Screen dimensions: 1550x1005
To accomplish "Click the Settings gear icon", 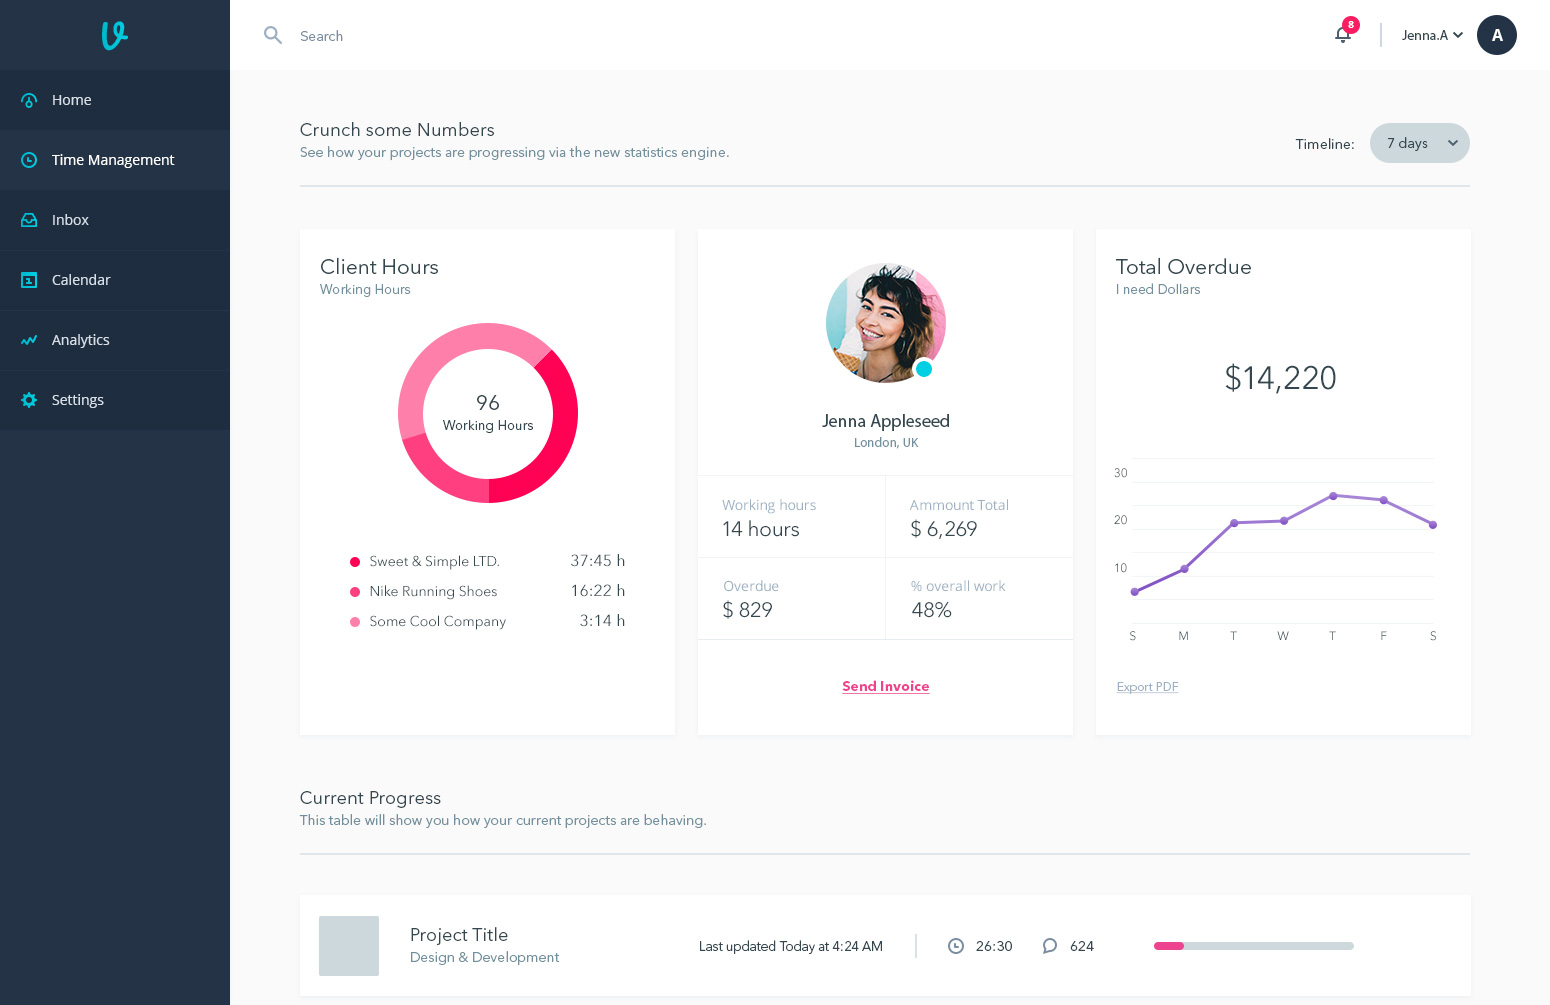I will [x=29, y=400].
